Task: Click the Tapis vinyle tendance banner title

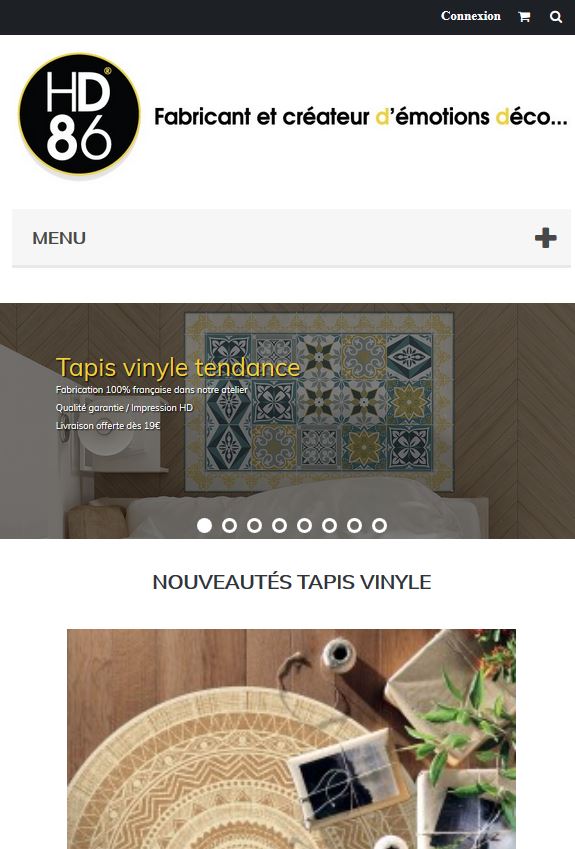Action: 178,368
